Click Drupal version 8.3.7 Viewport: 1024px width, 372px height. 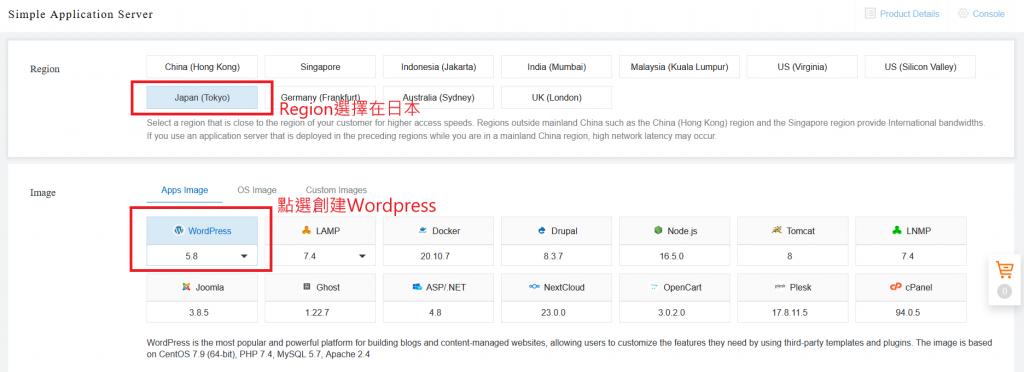556,256
